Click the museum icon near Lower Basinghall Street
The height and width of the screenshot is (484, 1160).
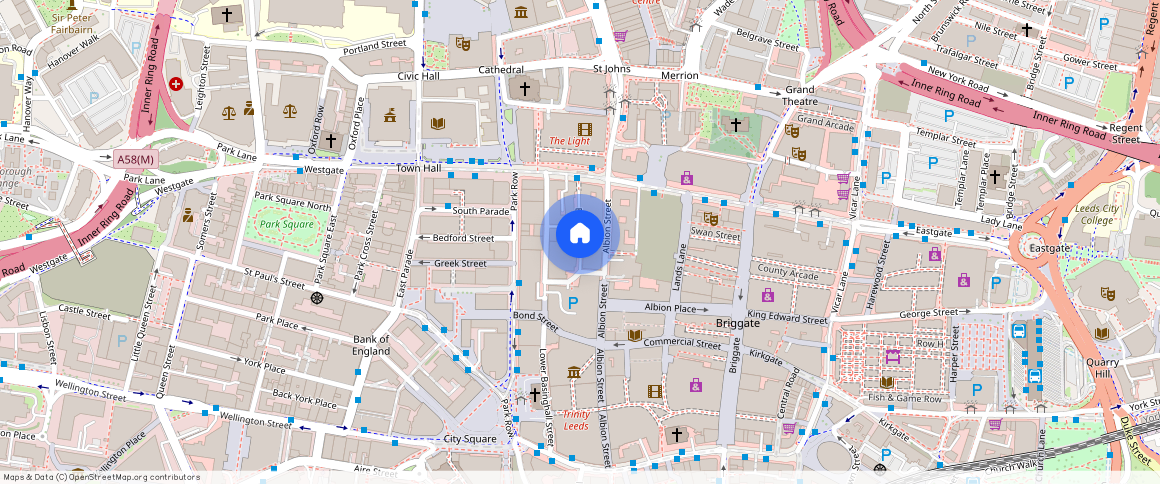click(573, 372)
